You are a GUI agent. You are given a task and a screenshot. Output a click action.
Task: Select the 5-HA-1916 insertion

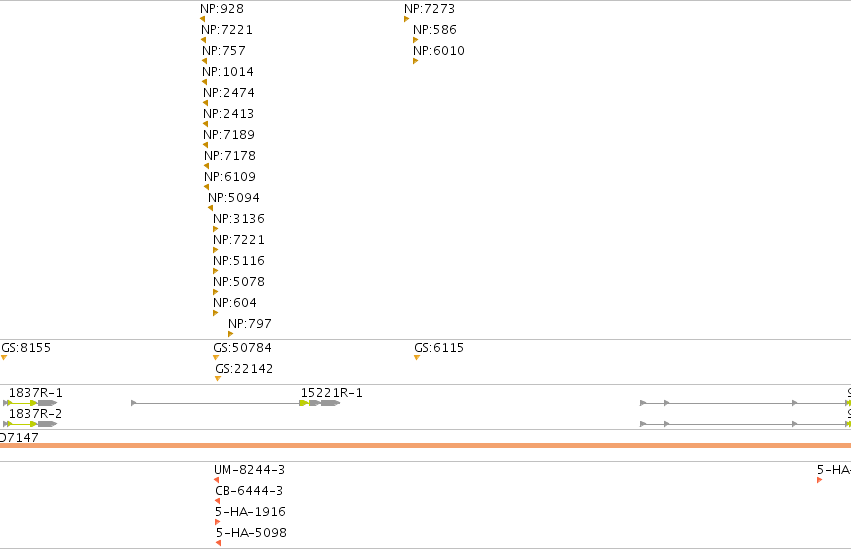click(x=250, y=512)
